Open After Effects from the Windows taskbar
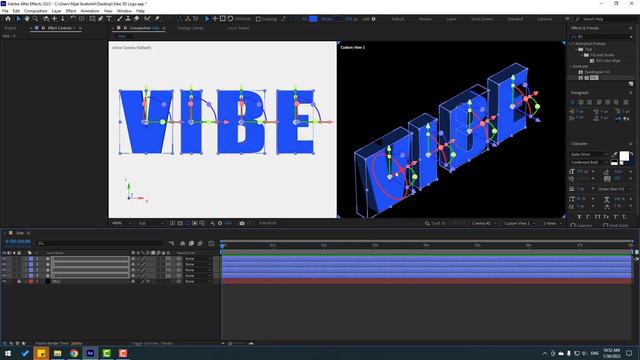Viewport: 640px width, 360px height. pos(90,353)
